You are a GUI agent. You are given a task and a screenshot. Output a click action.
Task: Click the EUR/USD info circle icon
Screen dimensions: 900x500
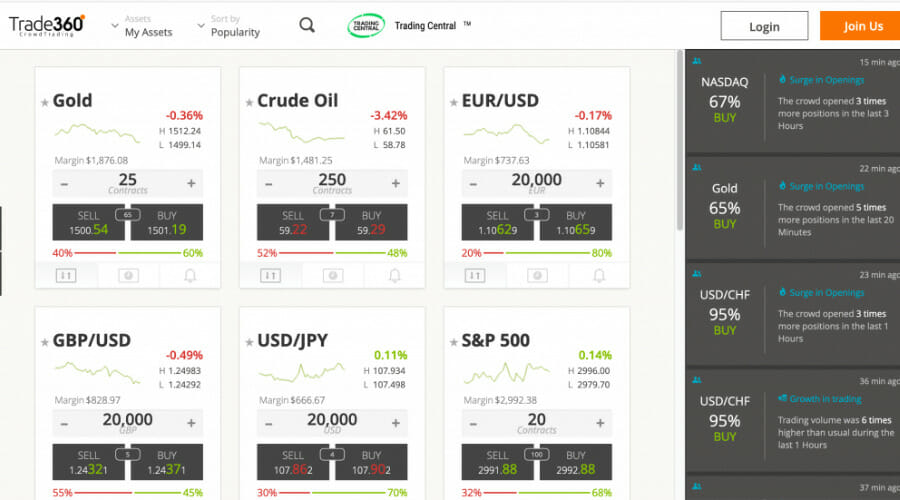[x=537, y=276]
